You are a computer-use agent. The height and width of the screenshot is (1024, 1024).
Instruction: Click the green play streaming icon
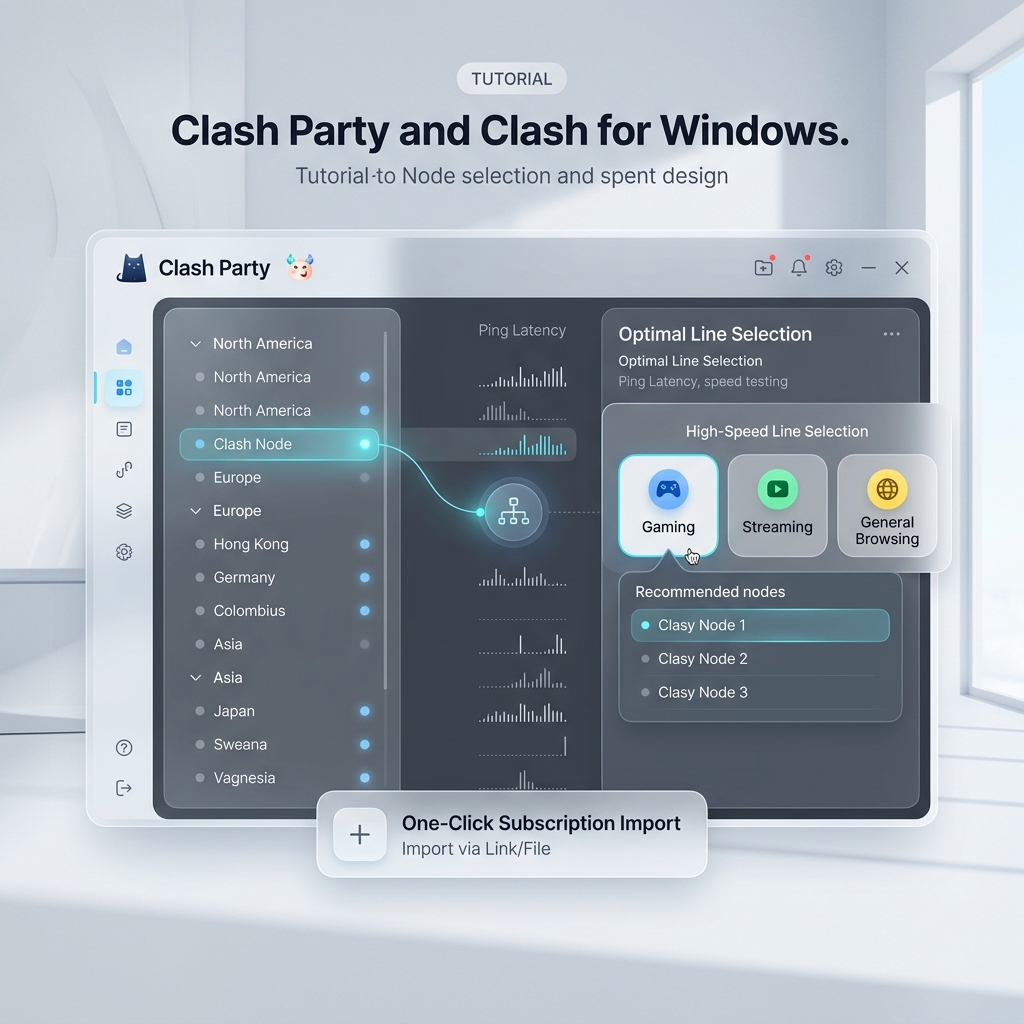coord(777,489)
